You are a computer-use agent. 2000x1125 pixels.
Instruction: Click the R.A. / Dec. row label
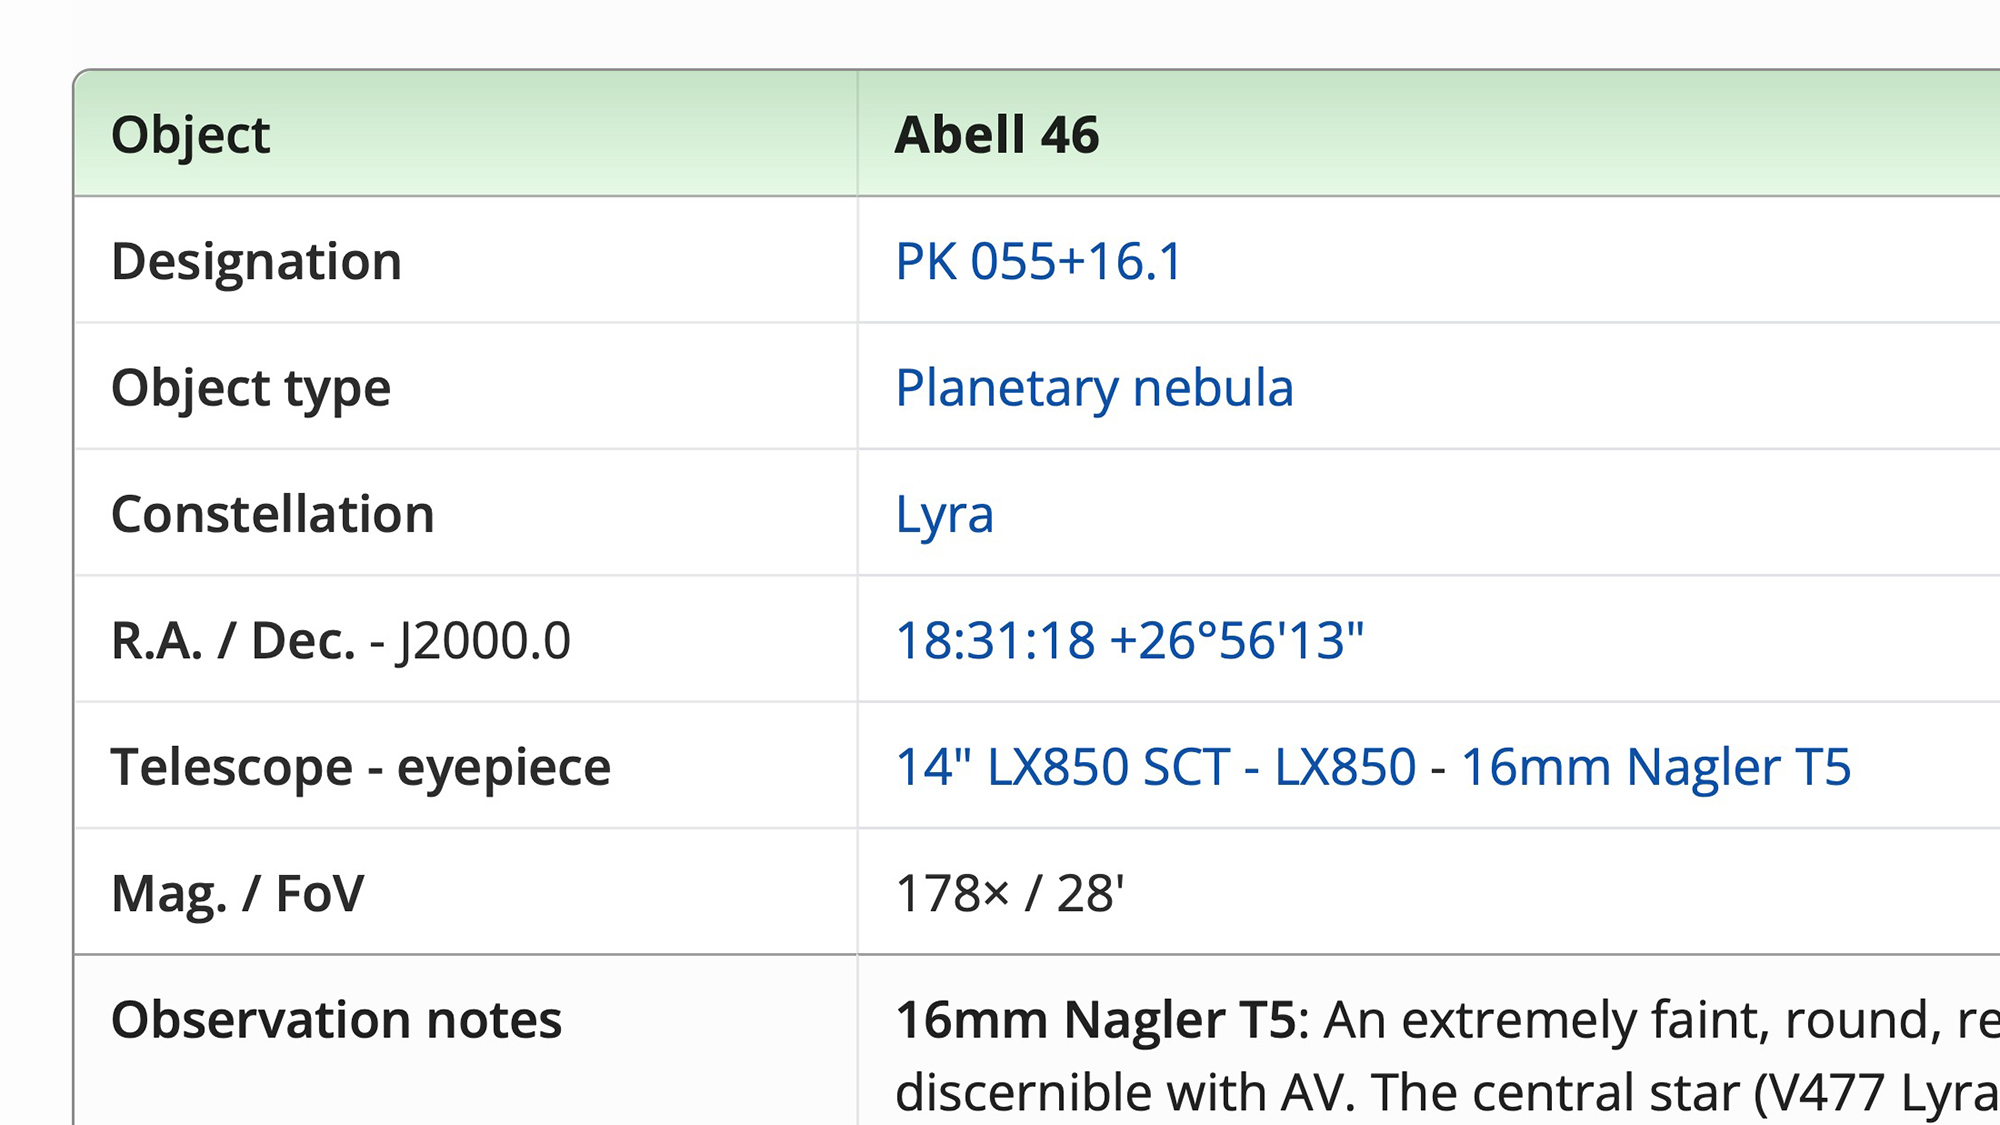[233, 641]
